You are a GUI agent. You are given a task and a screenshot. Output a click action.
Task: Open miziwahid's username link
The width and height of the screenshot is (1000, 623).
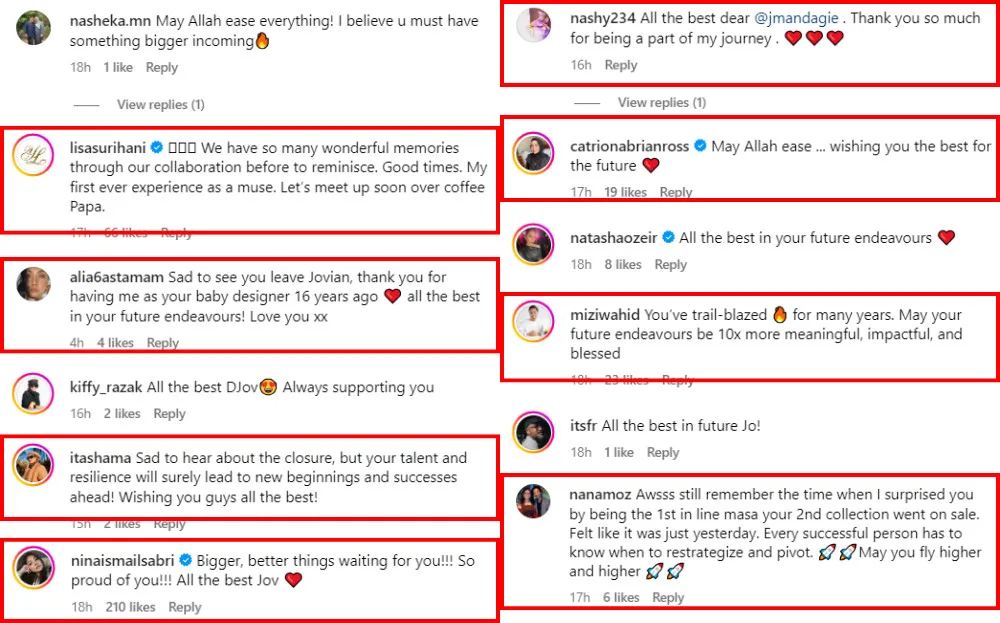605,315
